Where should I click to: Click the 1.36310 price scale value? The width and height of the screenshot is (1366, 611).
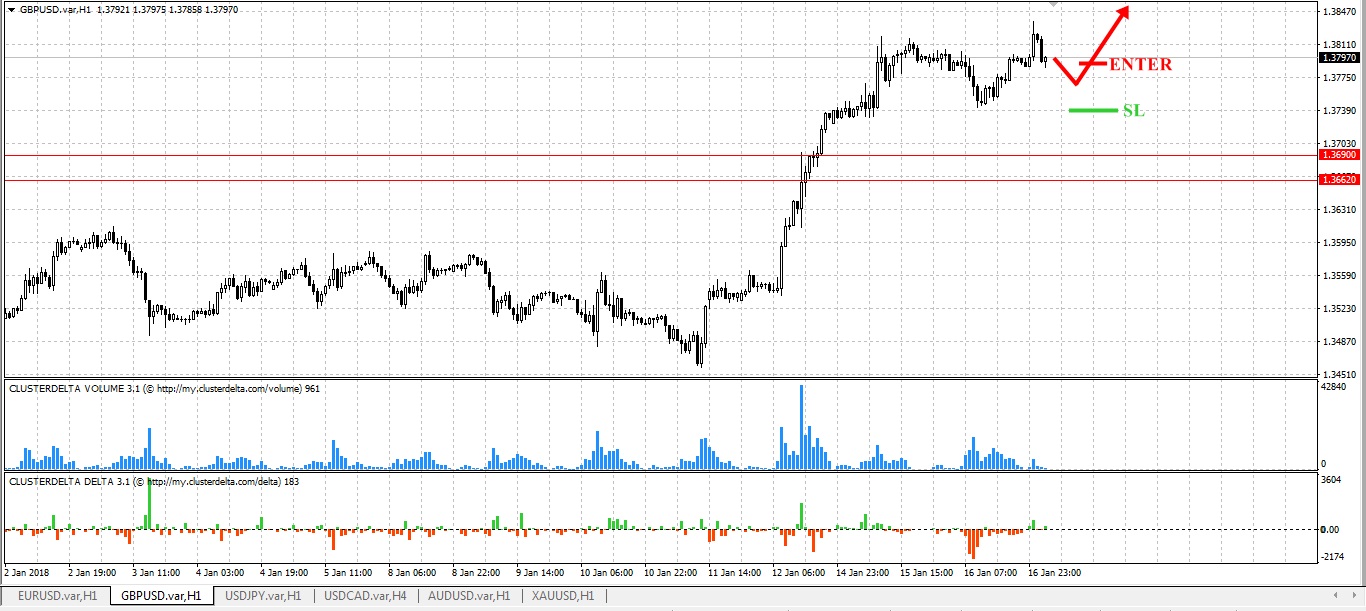tap(1339, 210)
